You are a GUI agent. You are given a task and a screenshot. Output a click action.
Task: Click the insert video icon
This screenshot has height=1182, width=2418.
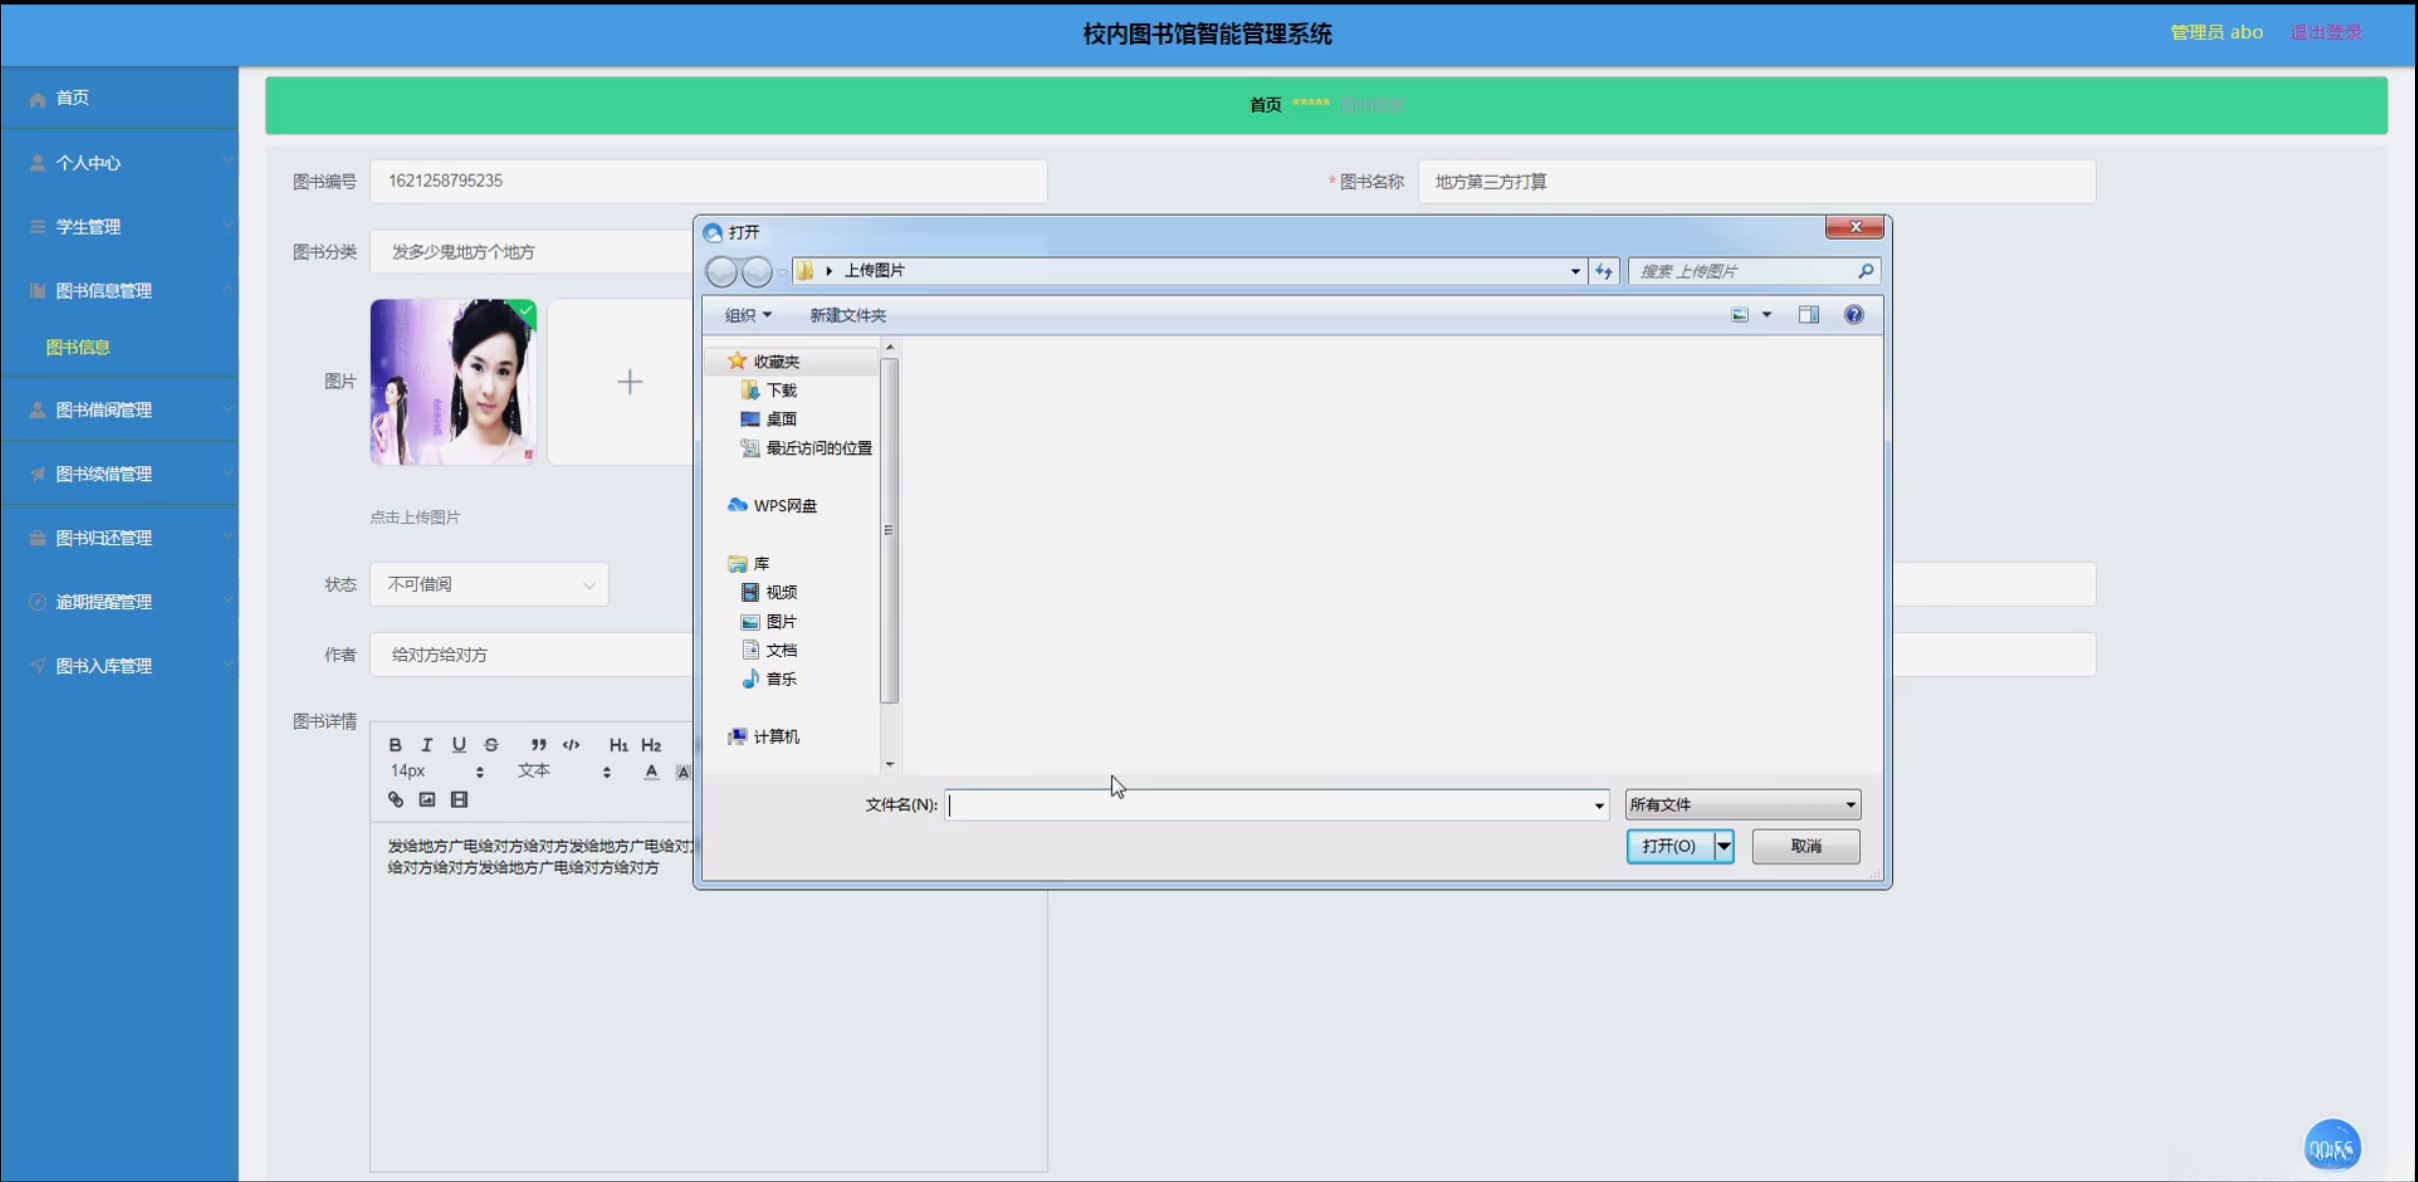[459, 799]
